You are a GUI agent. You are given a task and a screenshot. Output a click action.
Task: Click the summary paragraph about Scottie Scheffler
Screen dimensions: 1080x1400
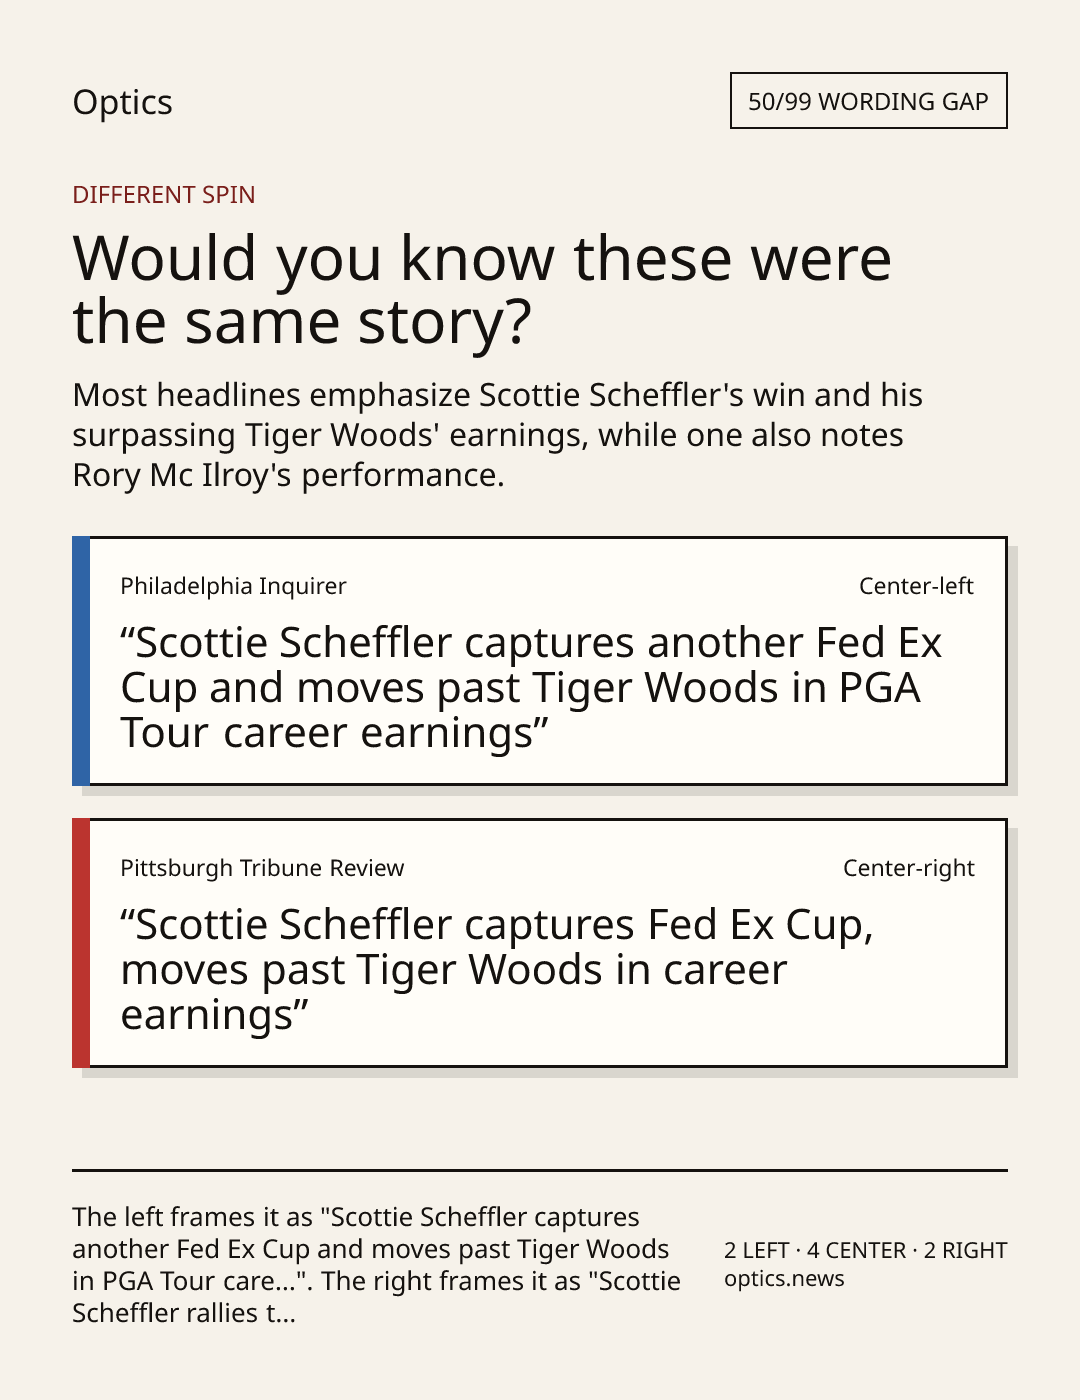[x=497, y=434]
